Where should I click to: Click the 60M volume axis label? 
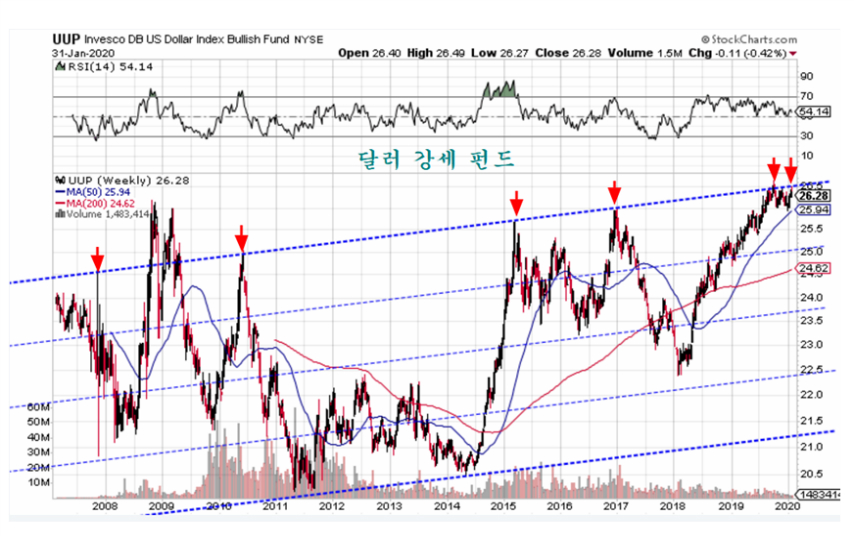click(38, 407)
